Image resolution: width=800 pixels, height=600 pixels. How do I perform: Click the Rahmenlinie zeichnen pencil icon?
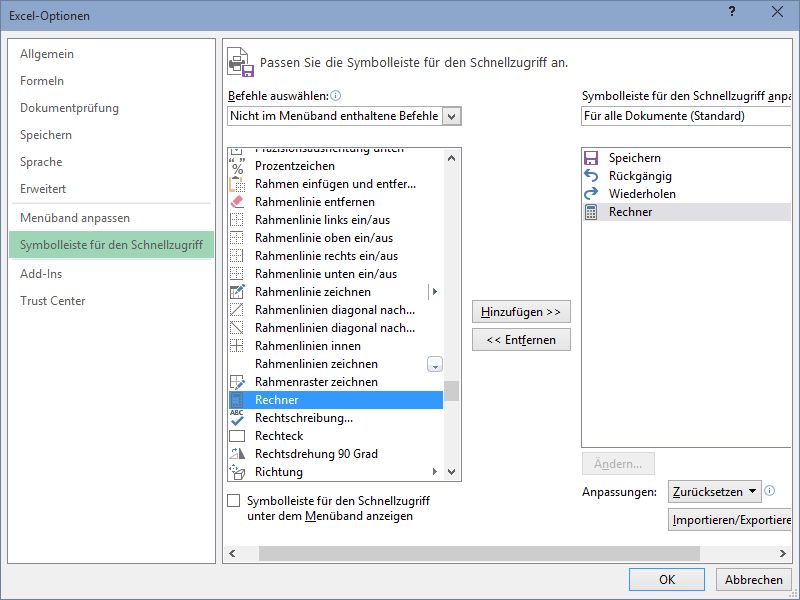237,292
